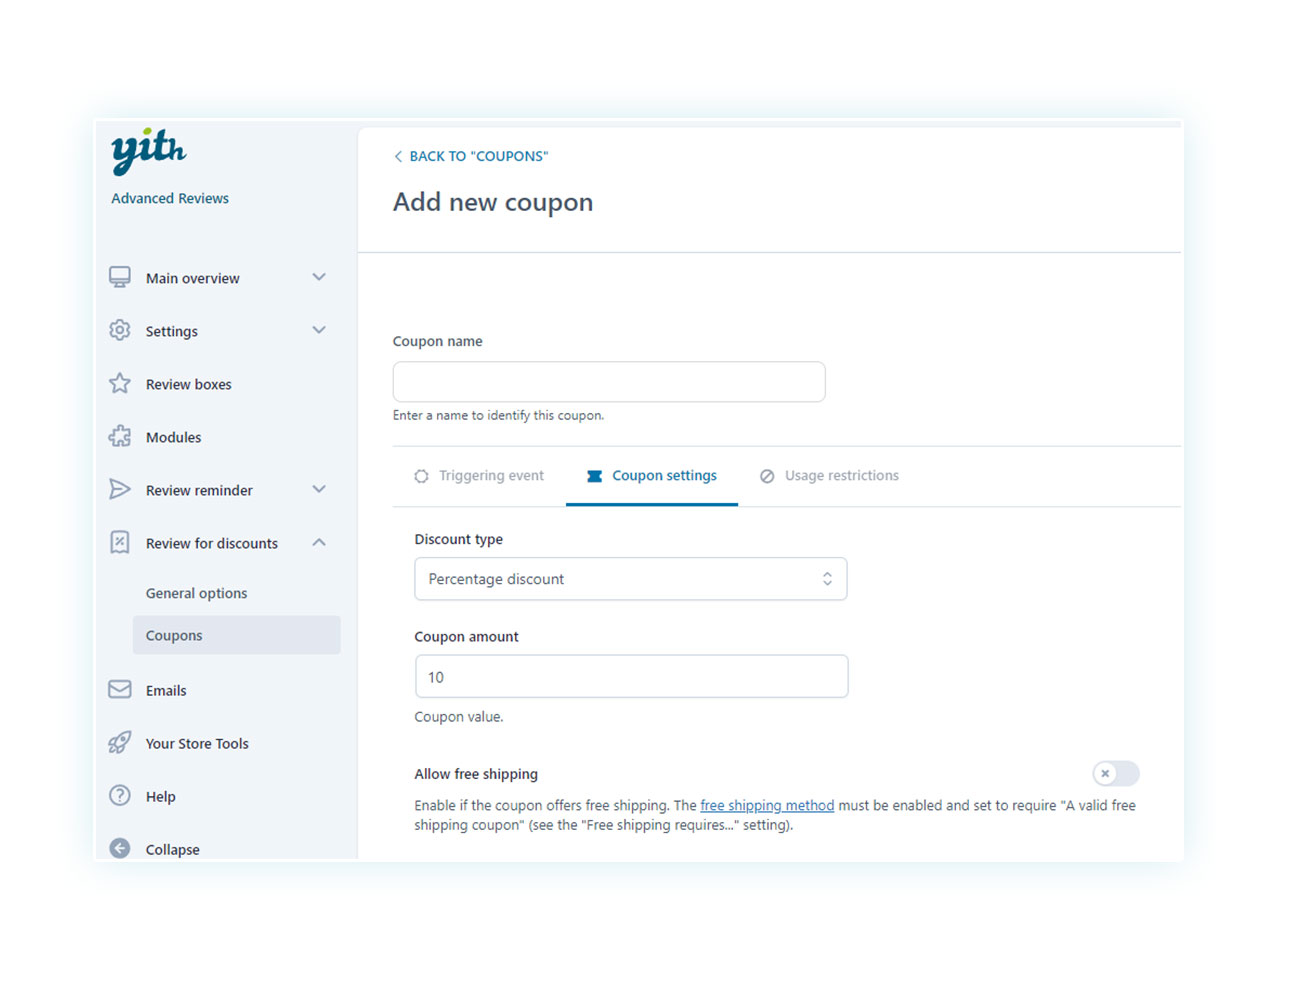Image resolution: width=1300 pixels, height=987 pixels.
Task: Click the Emails envelope icon
Action: [120, 689]
